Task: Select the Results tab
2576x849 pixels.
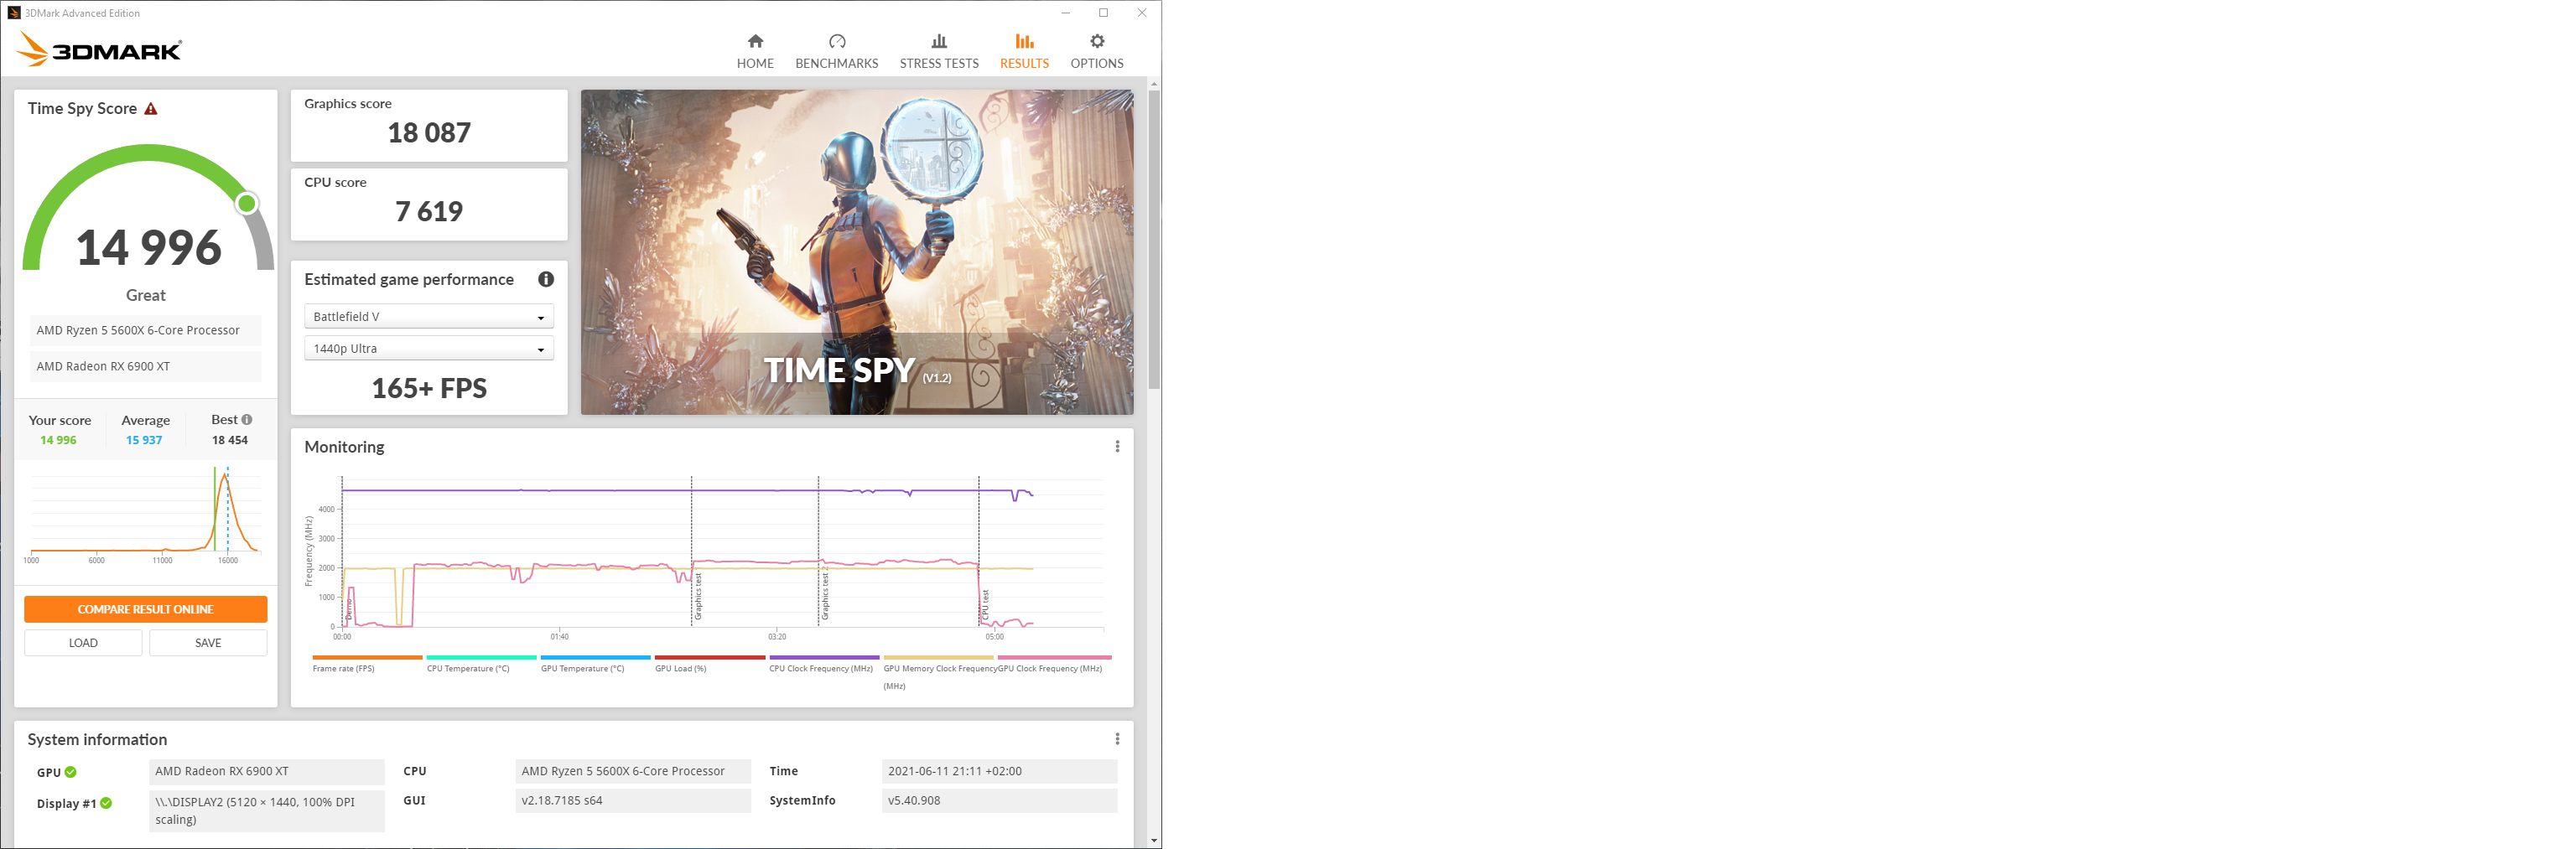Action: point(1024,51)
